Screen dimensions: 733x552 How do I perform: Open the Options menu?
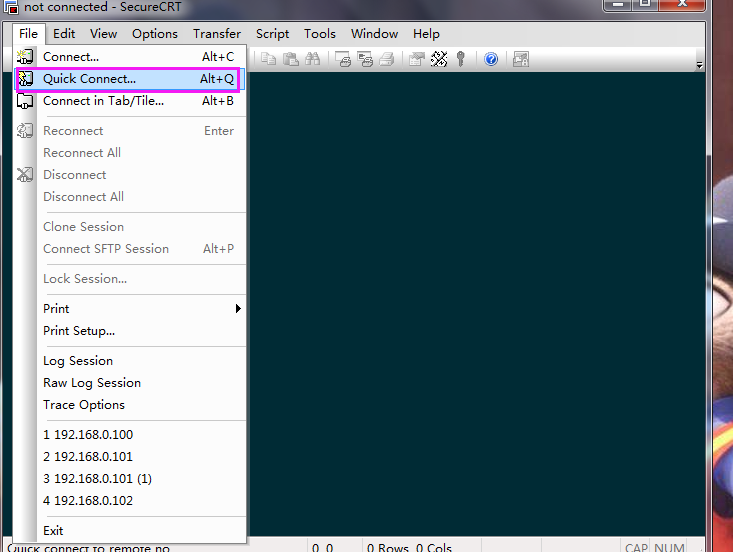click(x=155, y=34)
